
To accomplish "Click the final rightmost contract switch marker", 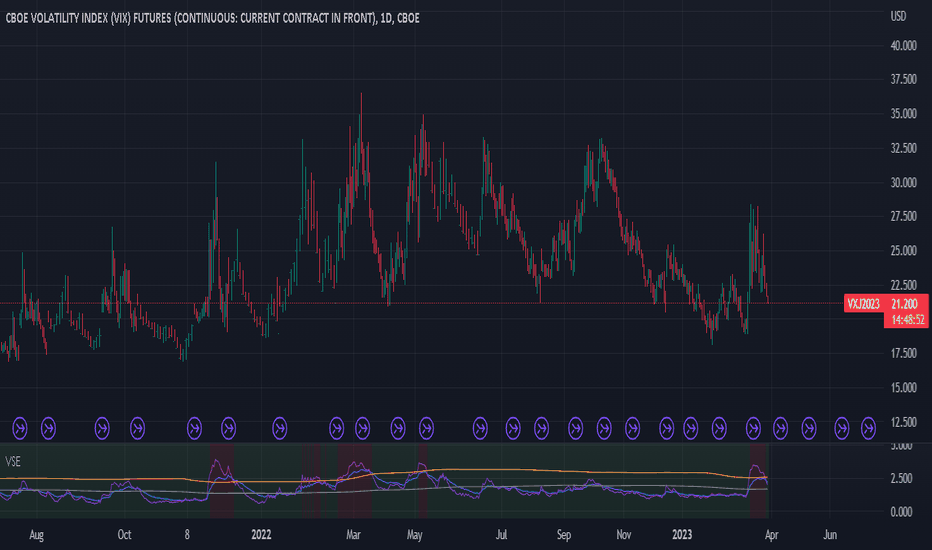I will 868,428.
